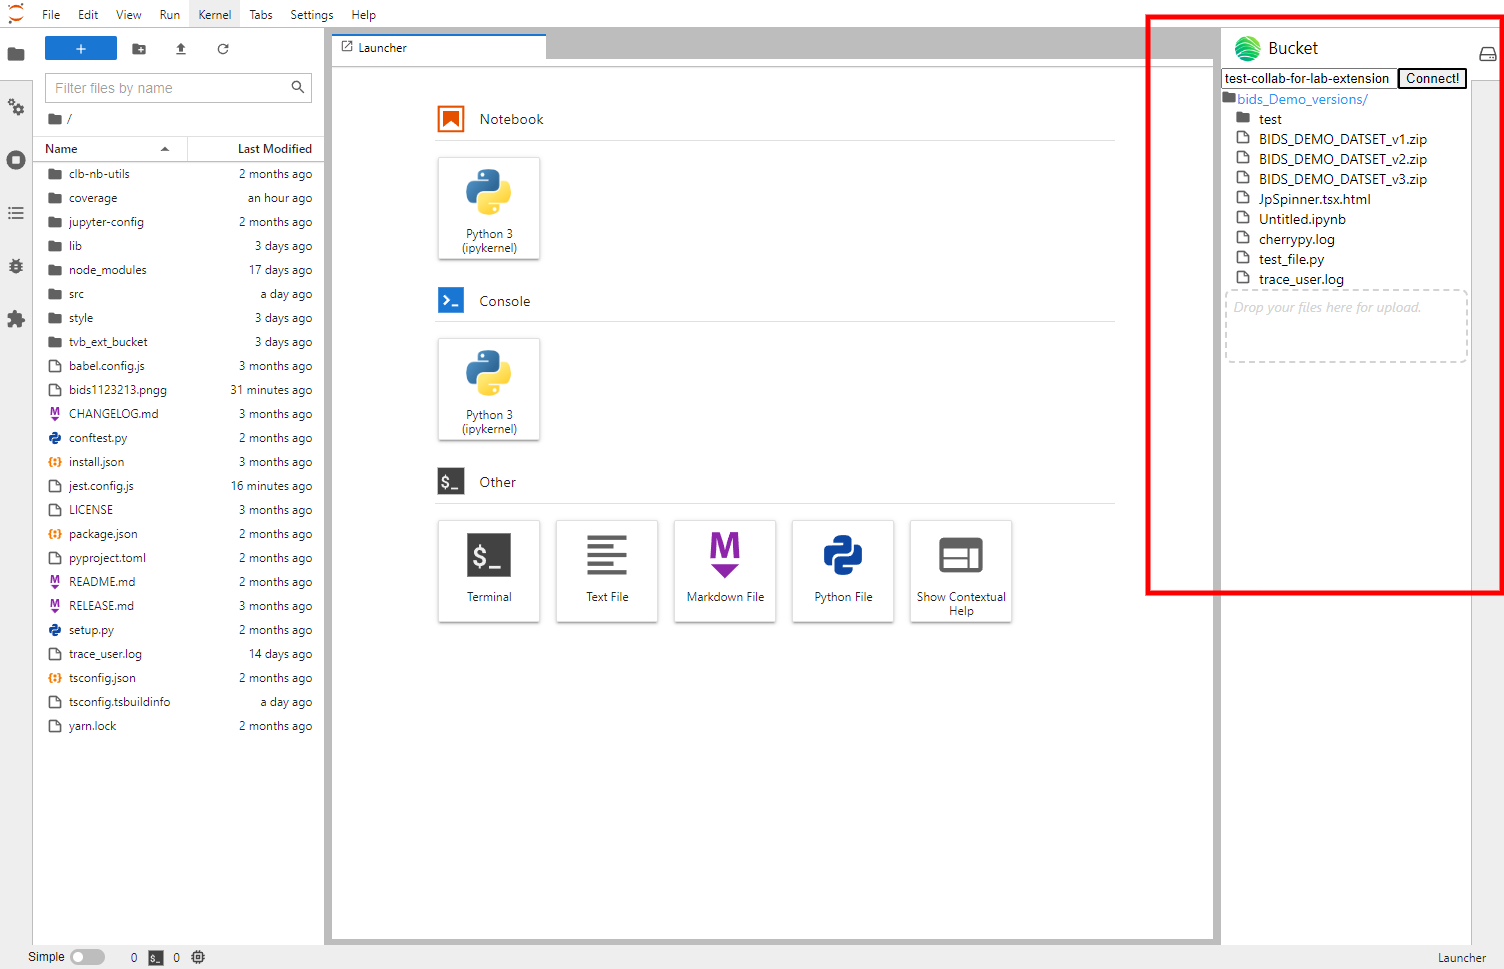Click the Upload Files arrow icon
This screenshot has height=969, width=1504.
point(181,49)
